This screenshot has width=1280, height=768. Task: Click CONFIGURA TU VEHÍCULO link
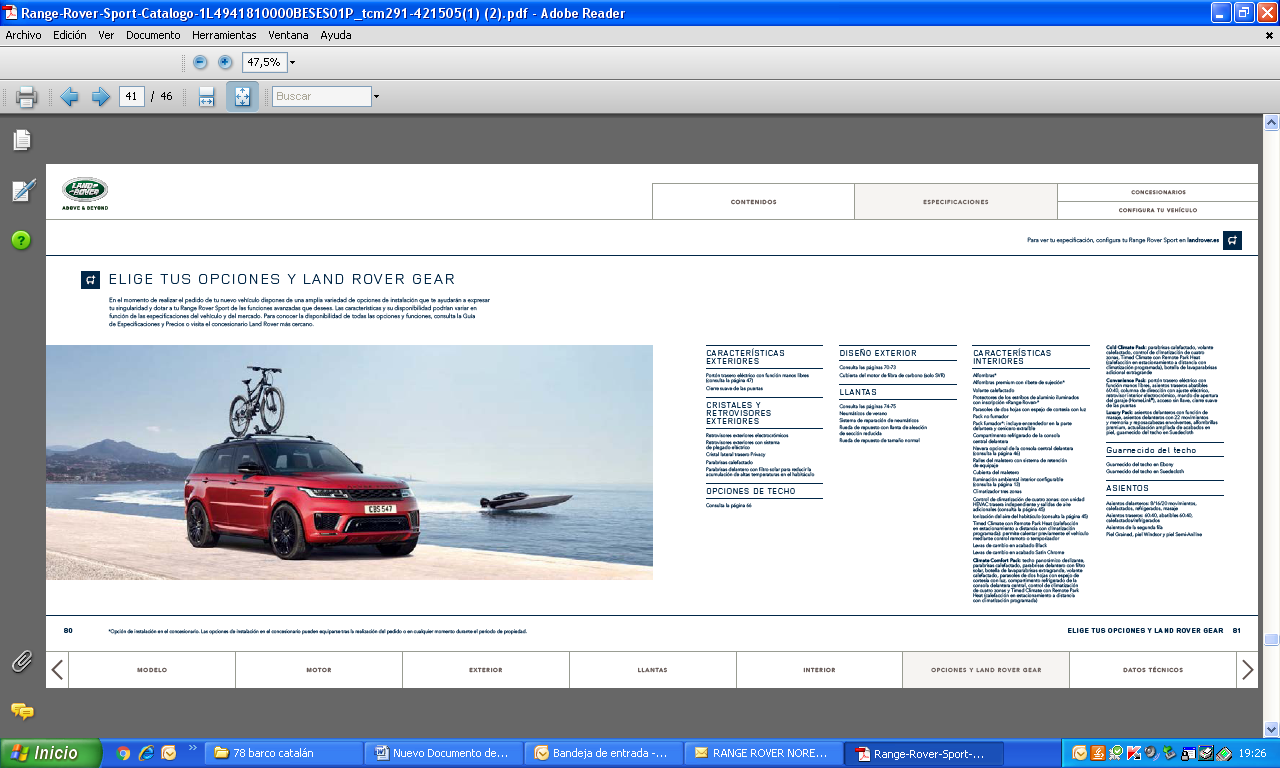(x=1158, y=210)
